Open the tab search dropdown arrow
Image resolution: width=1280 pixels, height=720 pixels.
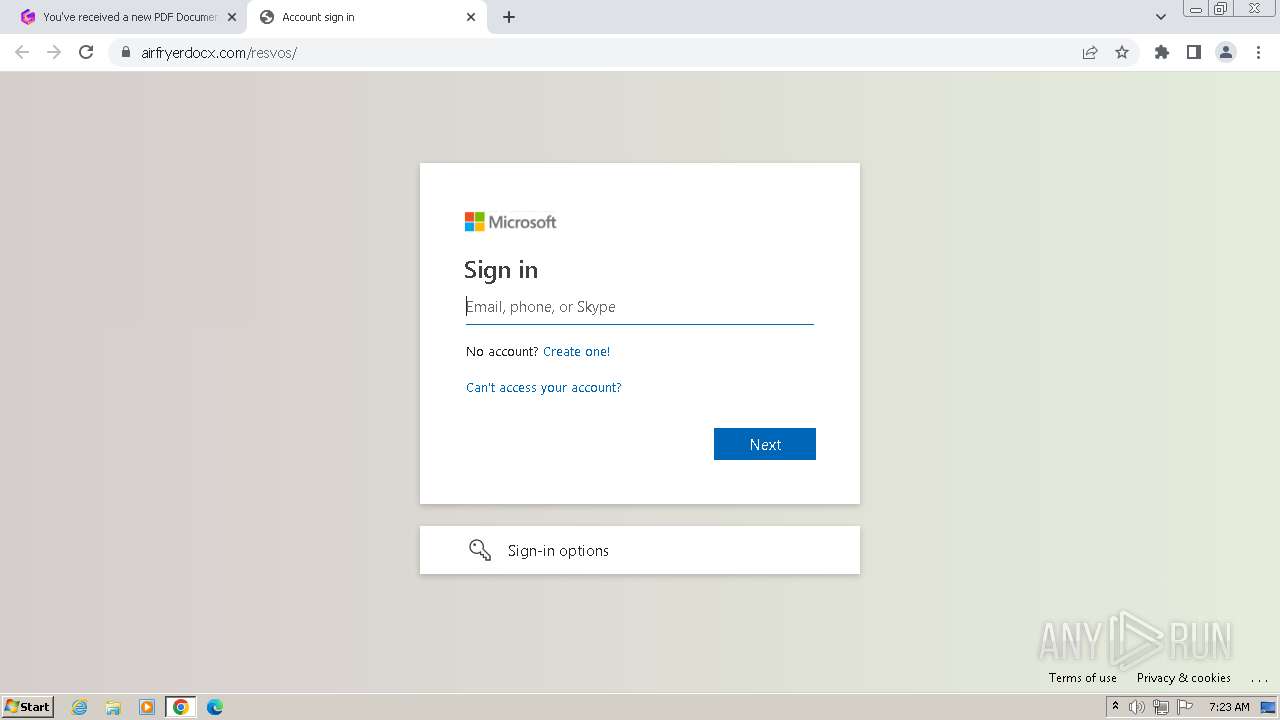point(1161,17)
